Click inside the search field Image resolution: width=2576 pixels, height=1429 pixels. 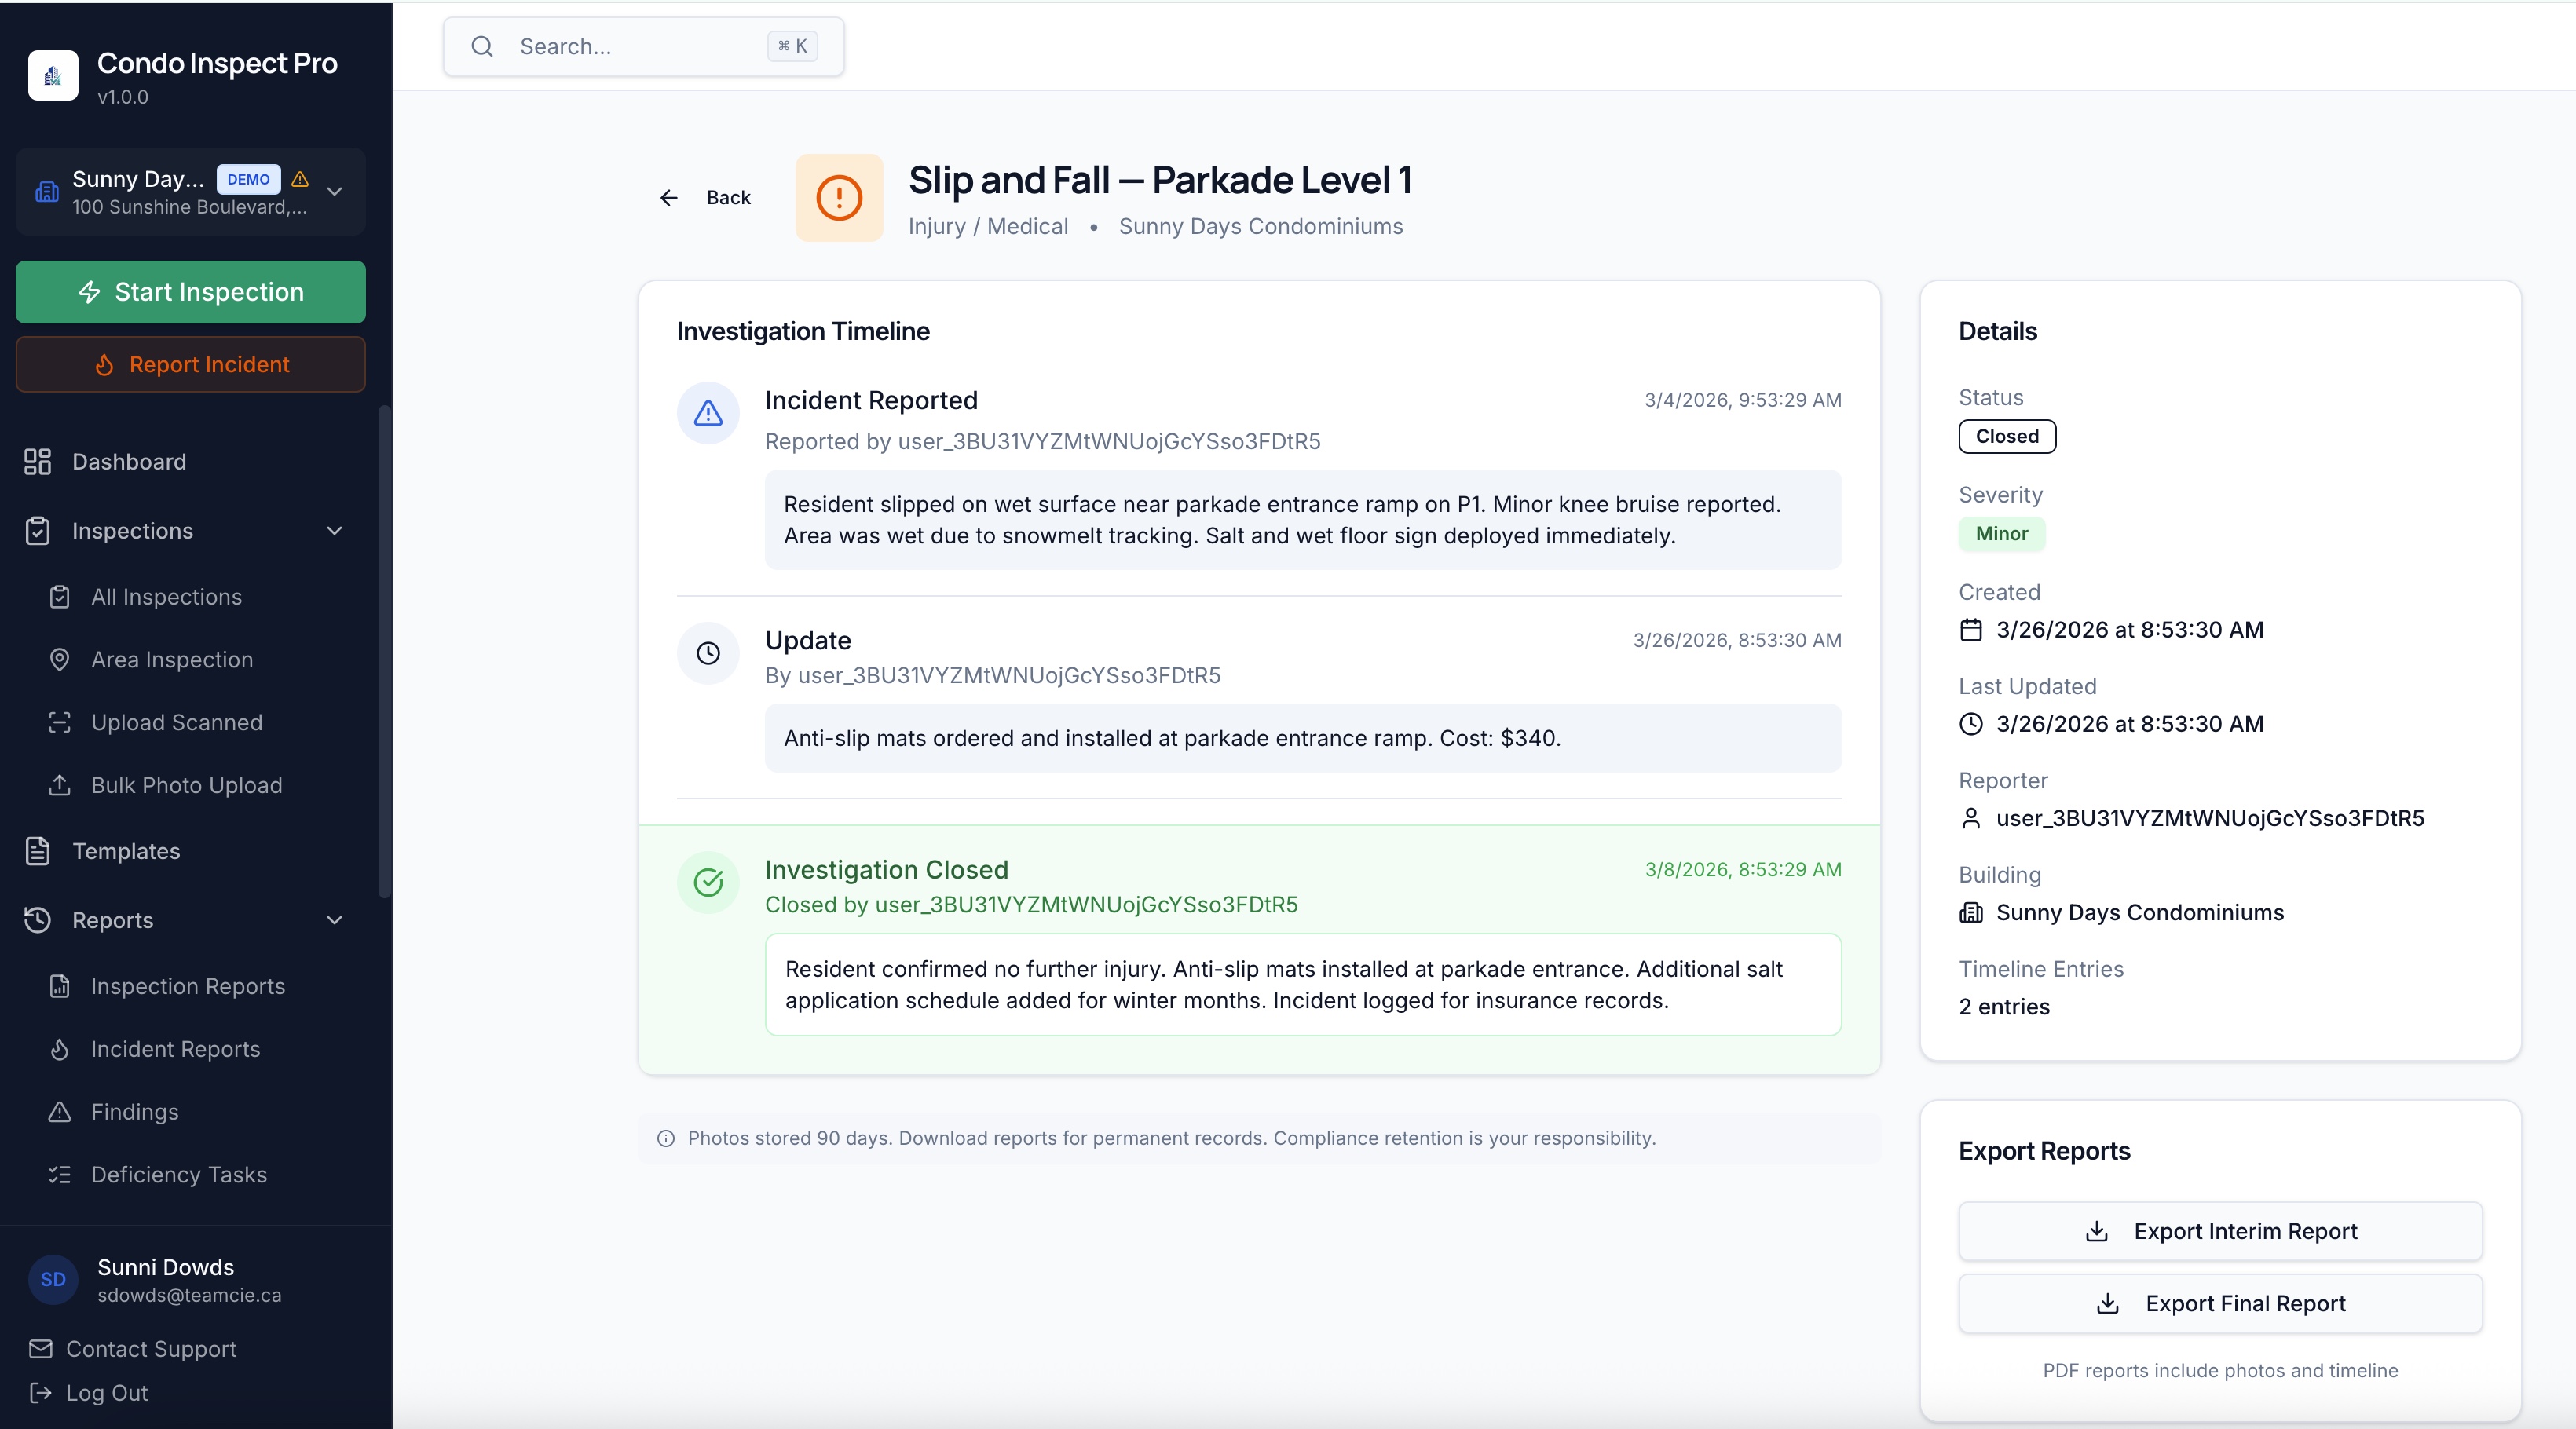[x=640, y=46]
